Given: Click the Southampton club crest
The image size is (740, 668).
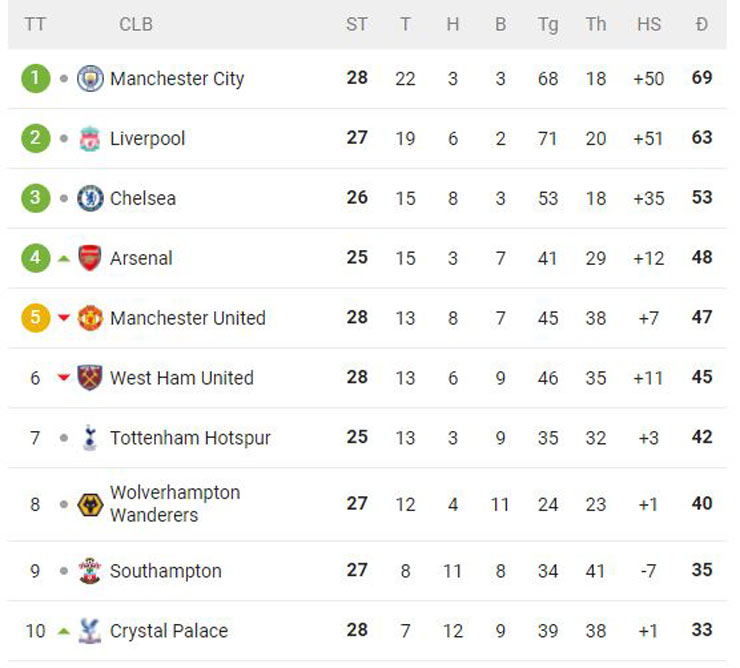Looking at the screenshot, I should [x=90, y=571].
